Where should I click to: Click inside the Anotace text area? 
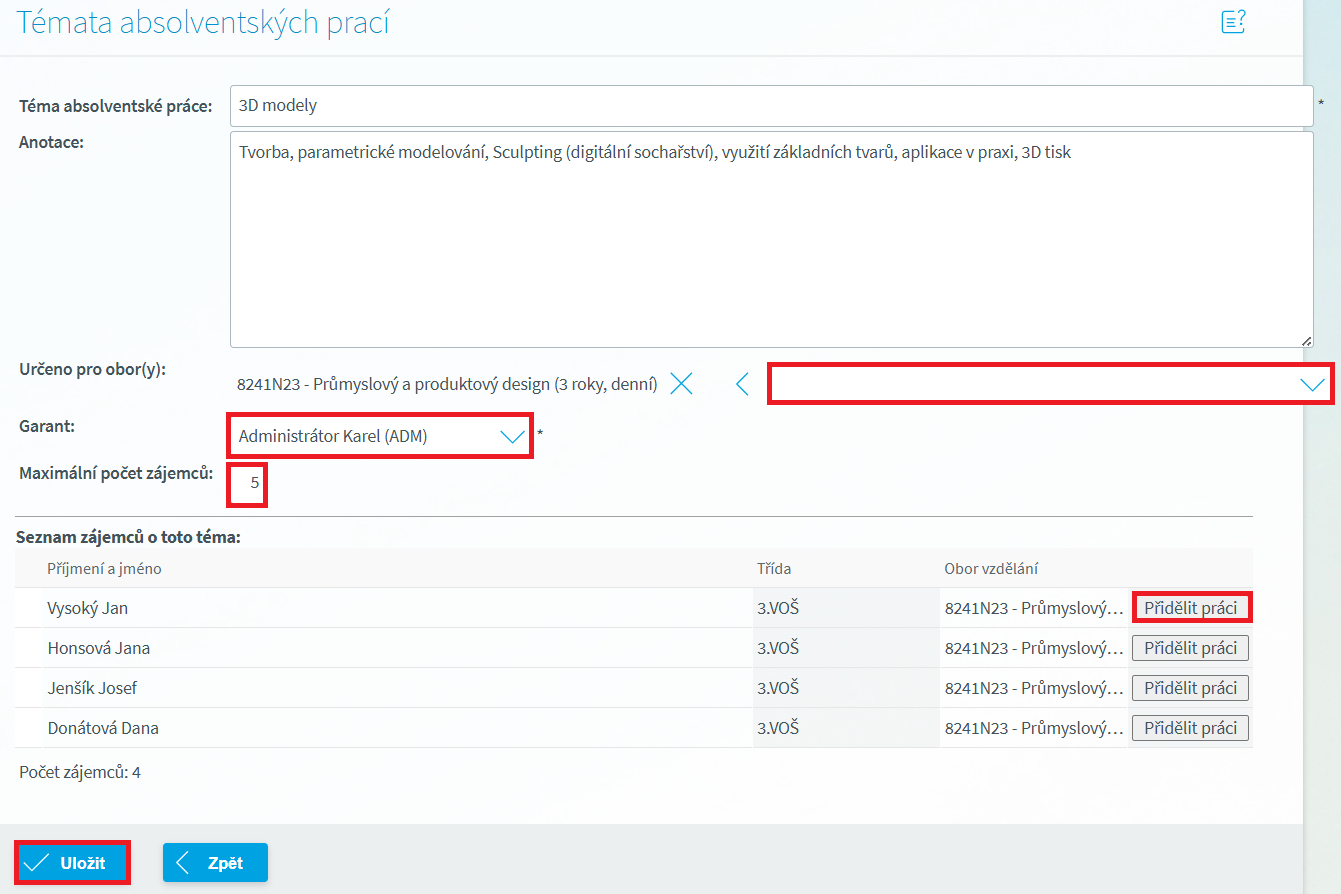tap(770, 240)
